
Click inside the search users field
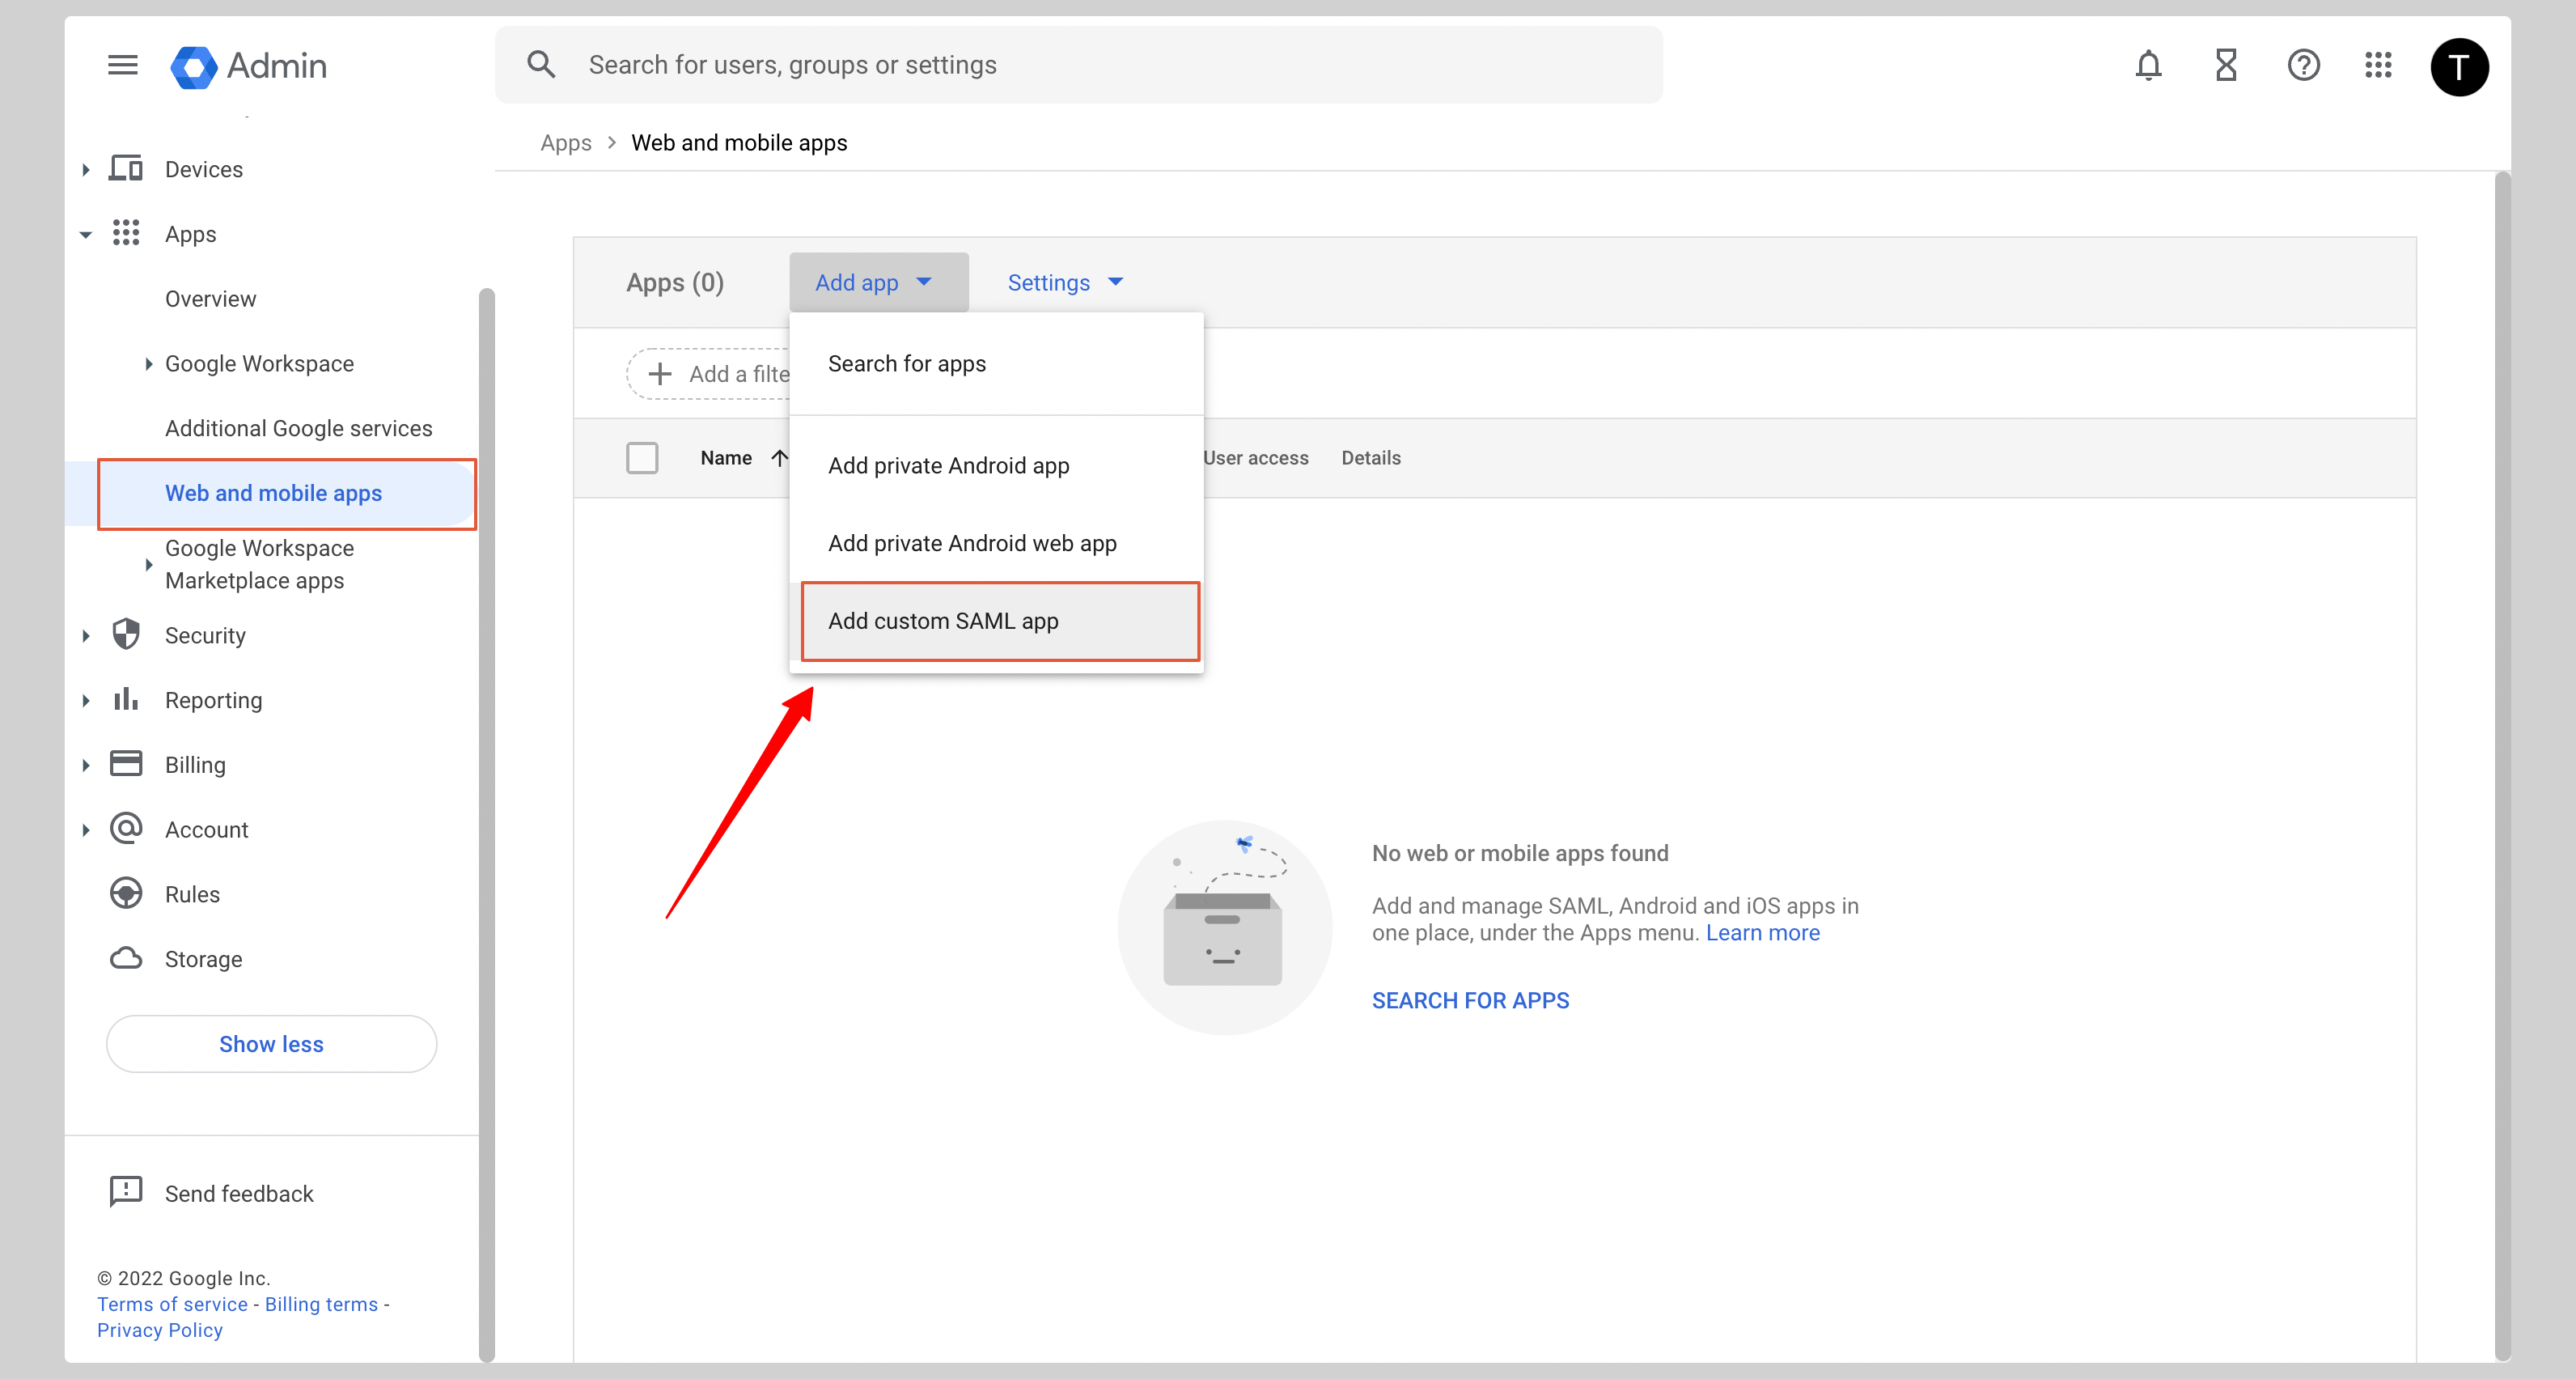[x=1000, y=64]
